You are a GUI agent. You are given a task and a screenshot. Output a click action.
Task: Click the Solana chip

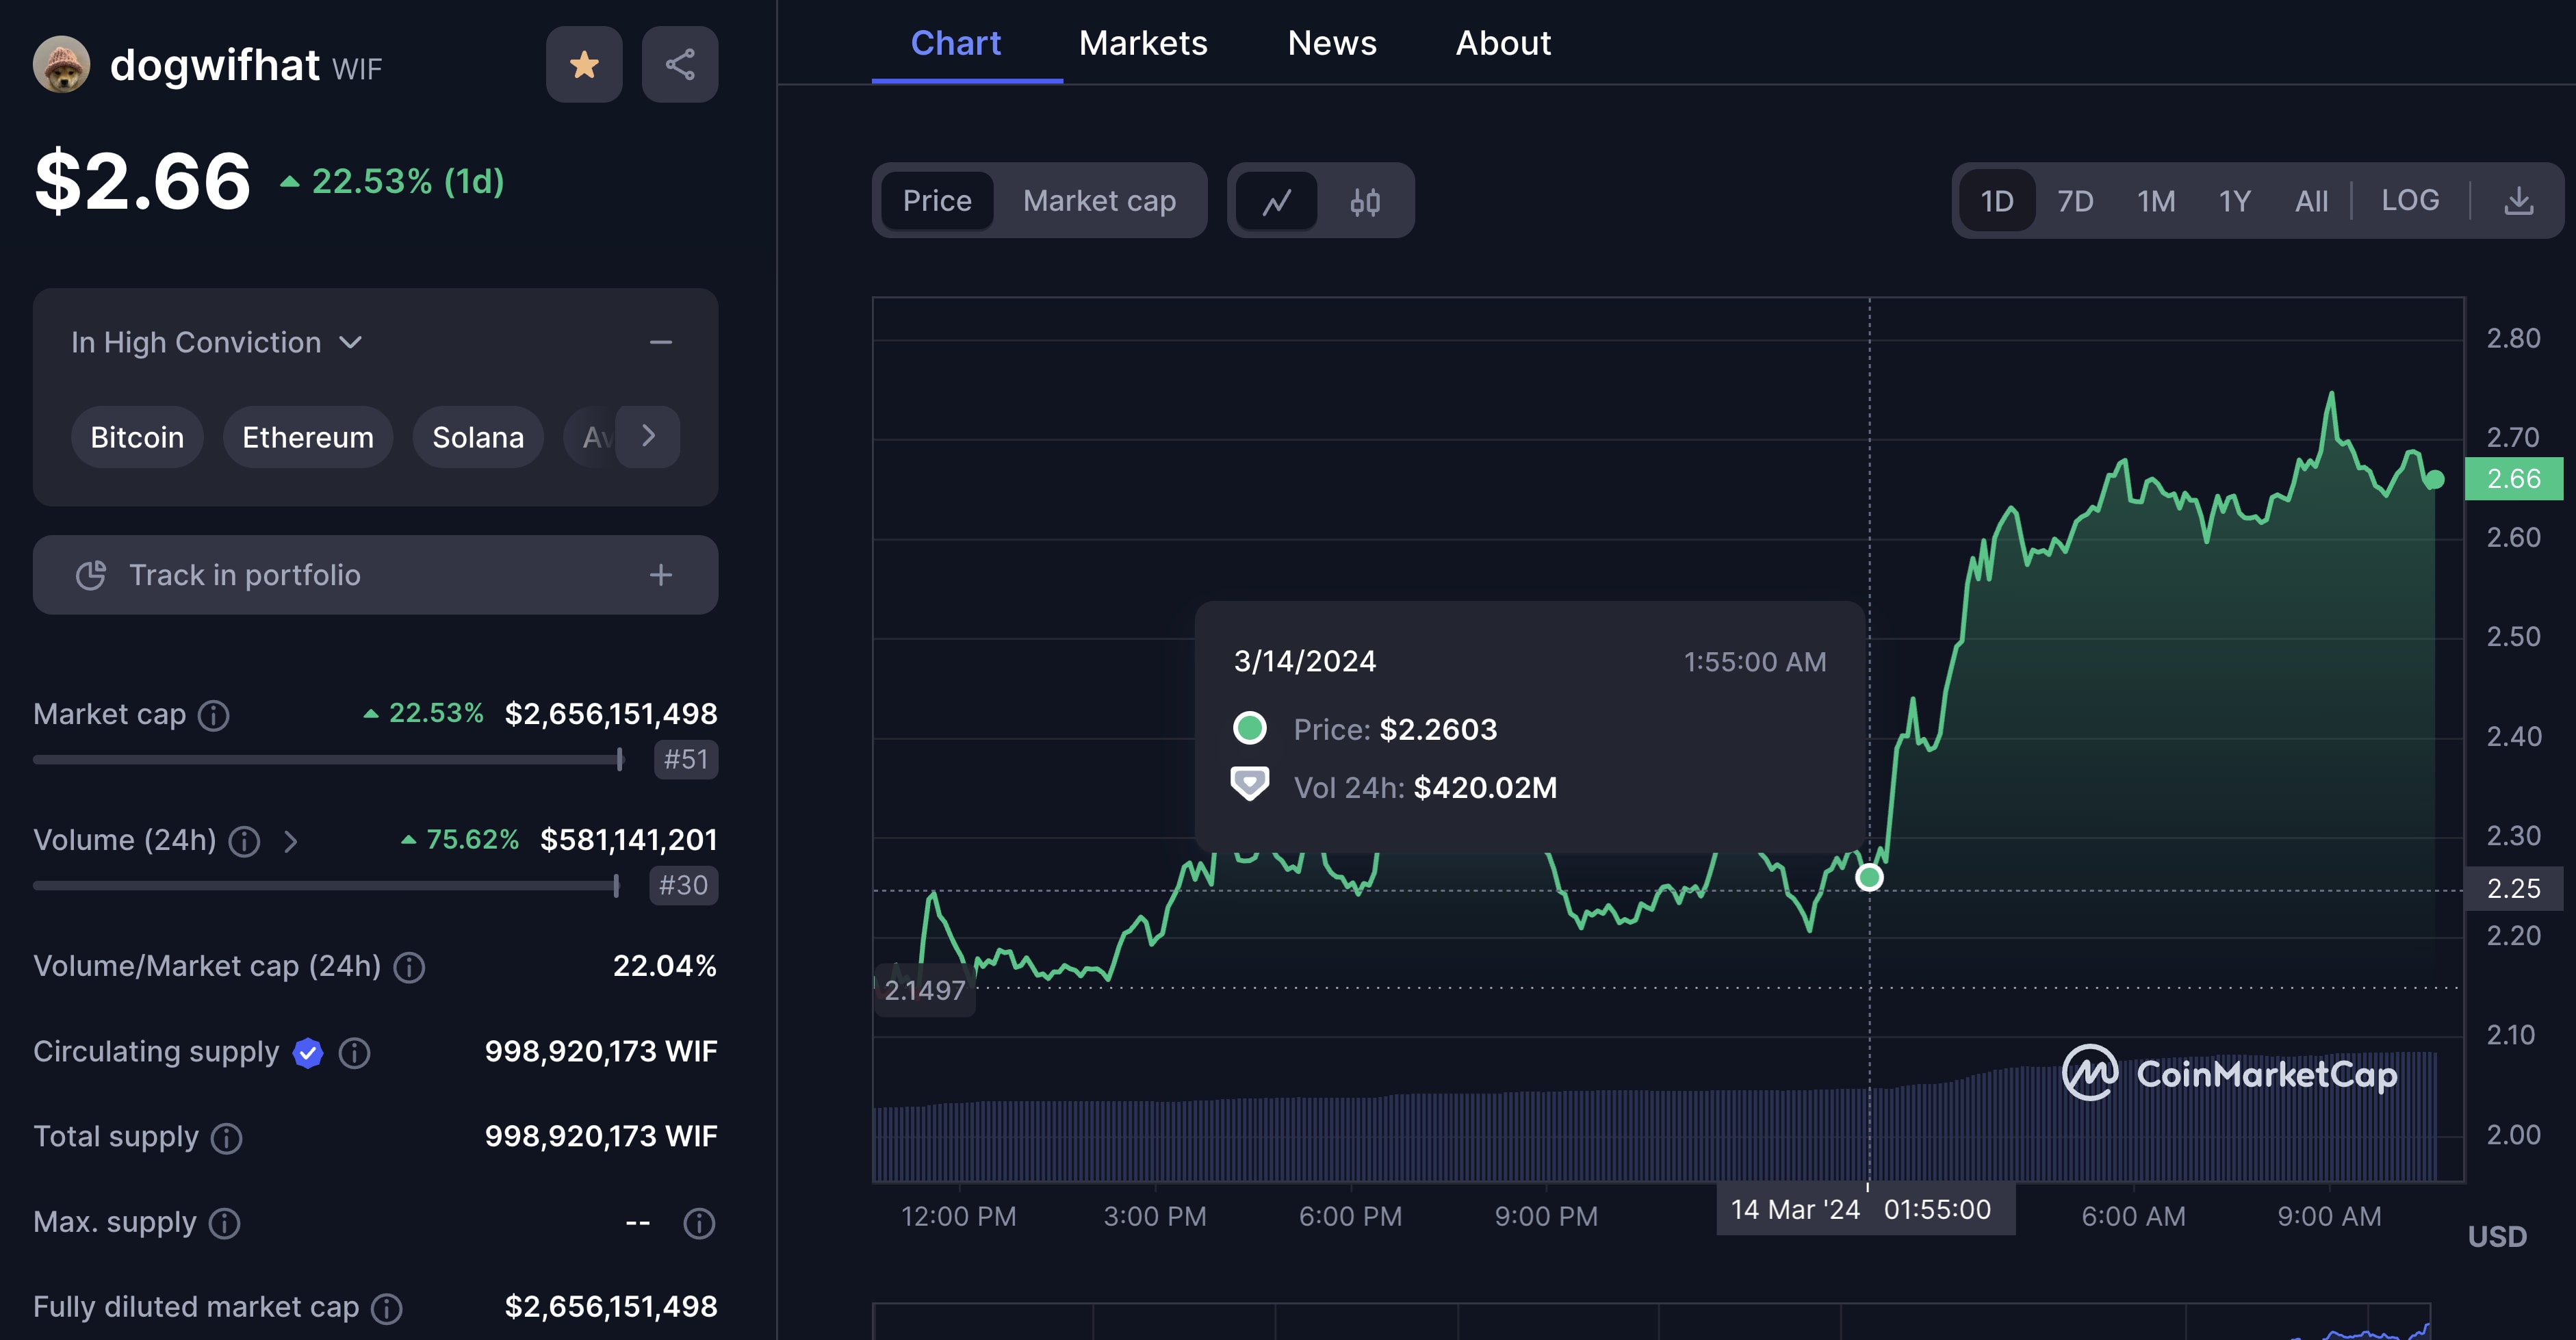[478, 437]
